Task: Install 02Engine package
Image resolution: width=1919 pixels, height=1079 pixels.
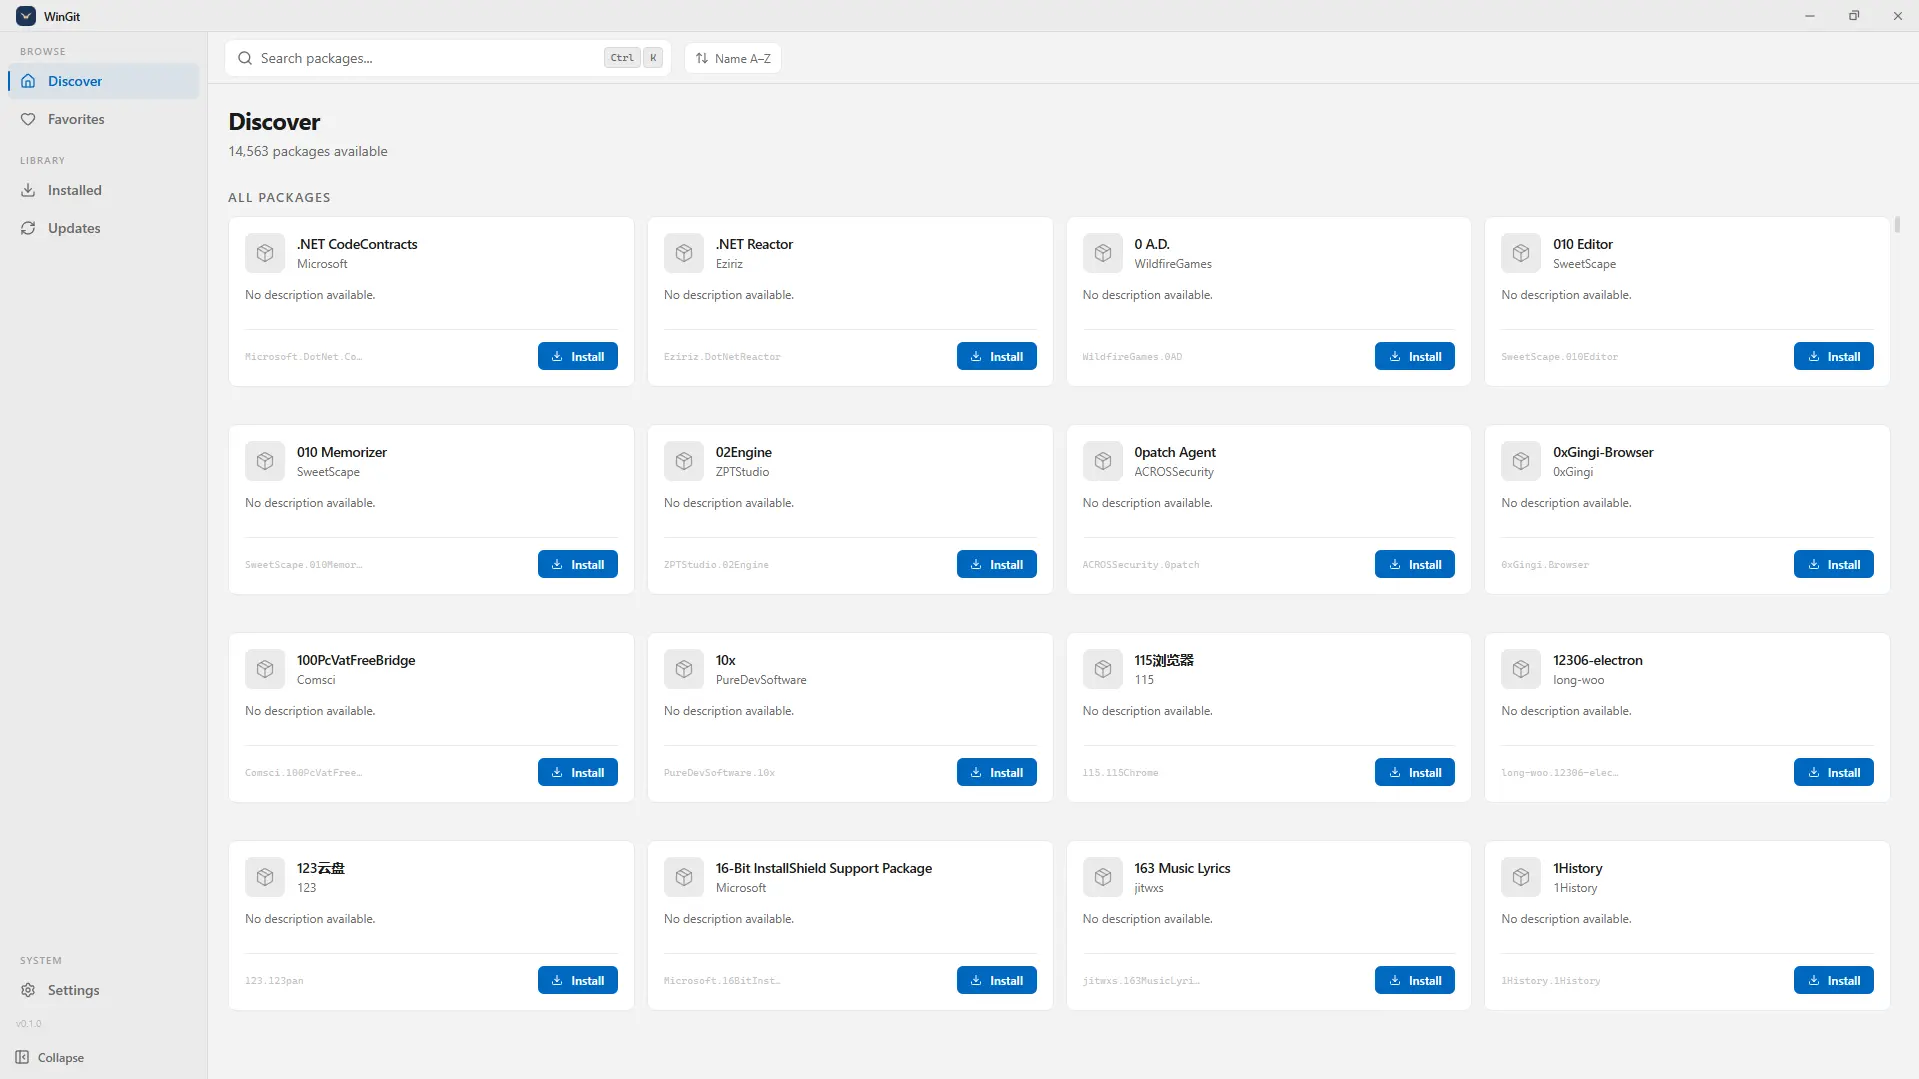Action: (x=997, y=564)
